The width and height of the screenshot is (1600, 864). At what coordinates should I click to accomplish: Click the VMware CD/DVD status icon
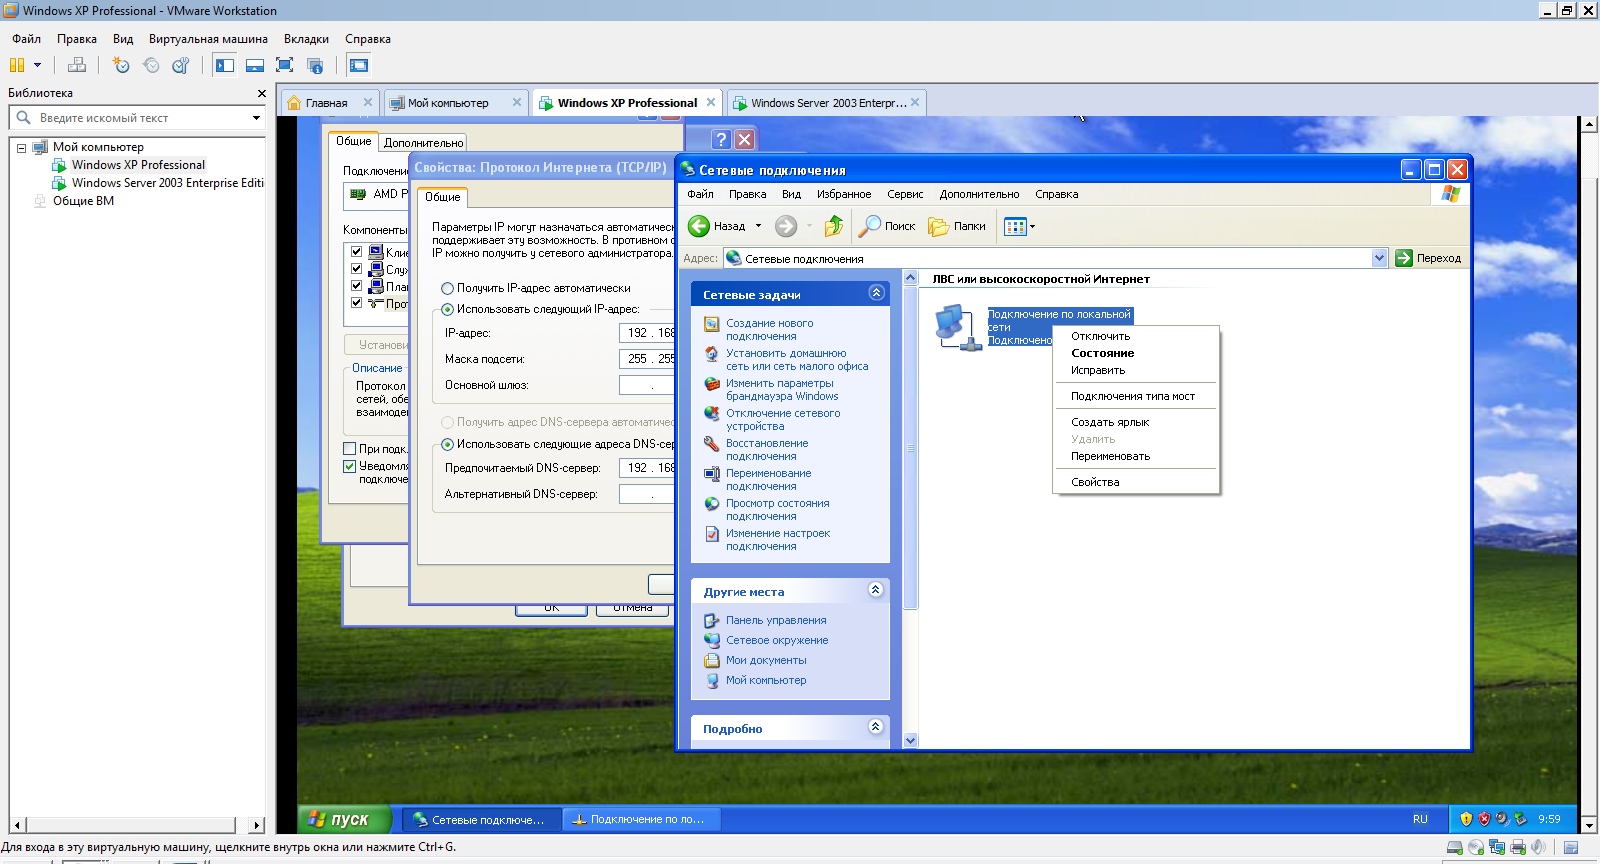tap(1476, 848)
